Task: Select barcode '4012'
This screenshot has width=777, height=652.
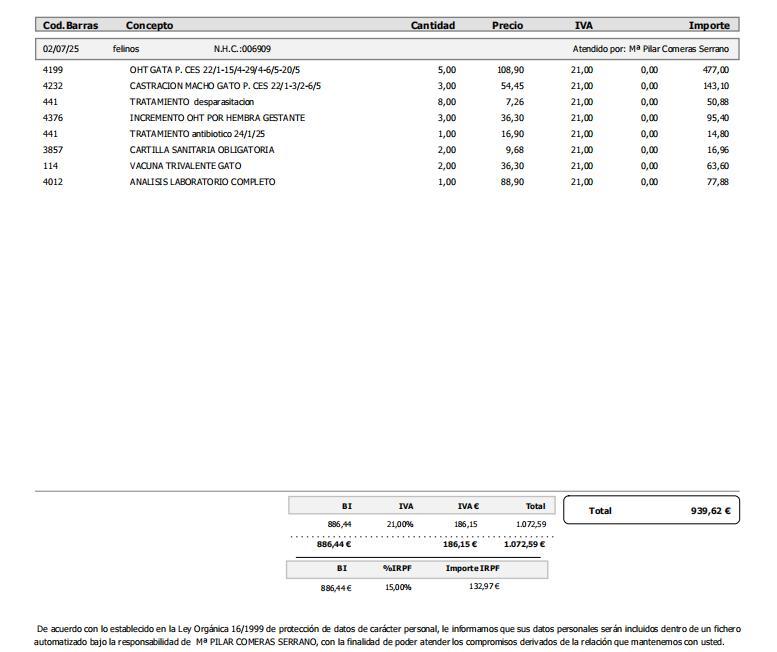Action: coord(53,182)
